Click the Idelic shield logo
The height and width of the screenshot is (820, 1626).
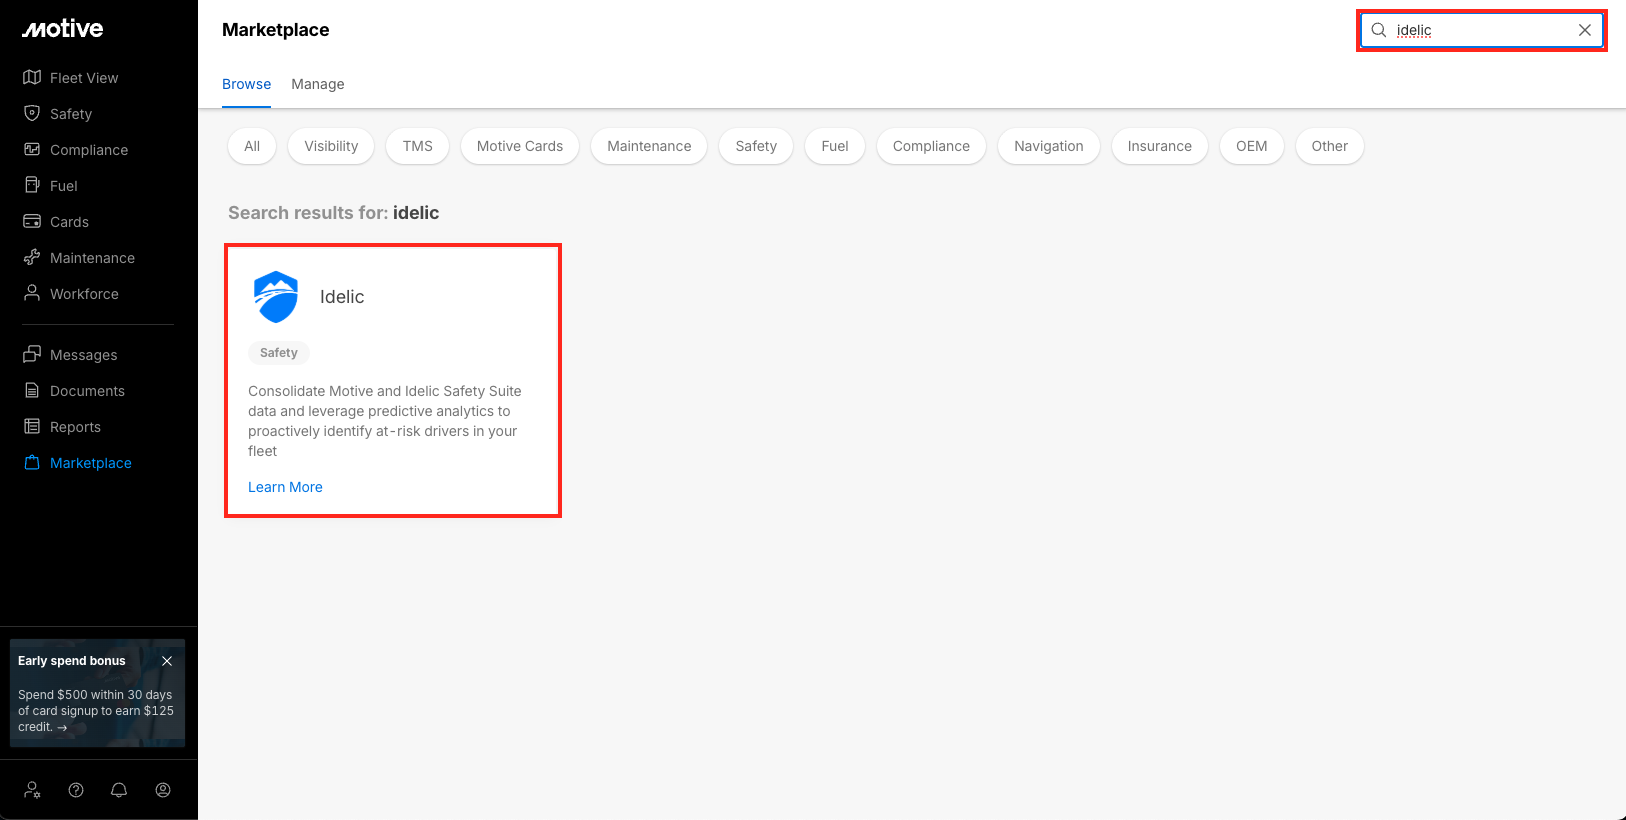276,297
